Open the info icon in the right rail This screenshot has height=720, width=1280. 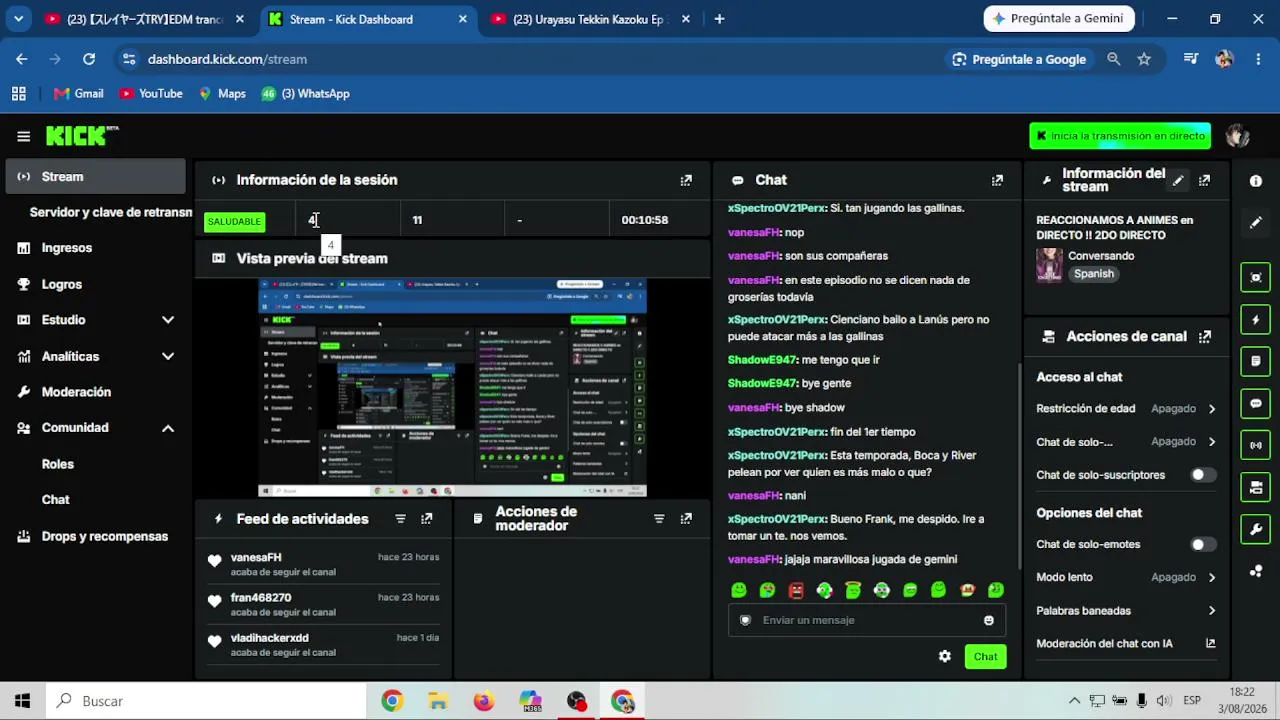point(1256,181)
